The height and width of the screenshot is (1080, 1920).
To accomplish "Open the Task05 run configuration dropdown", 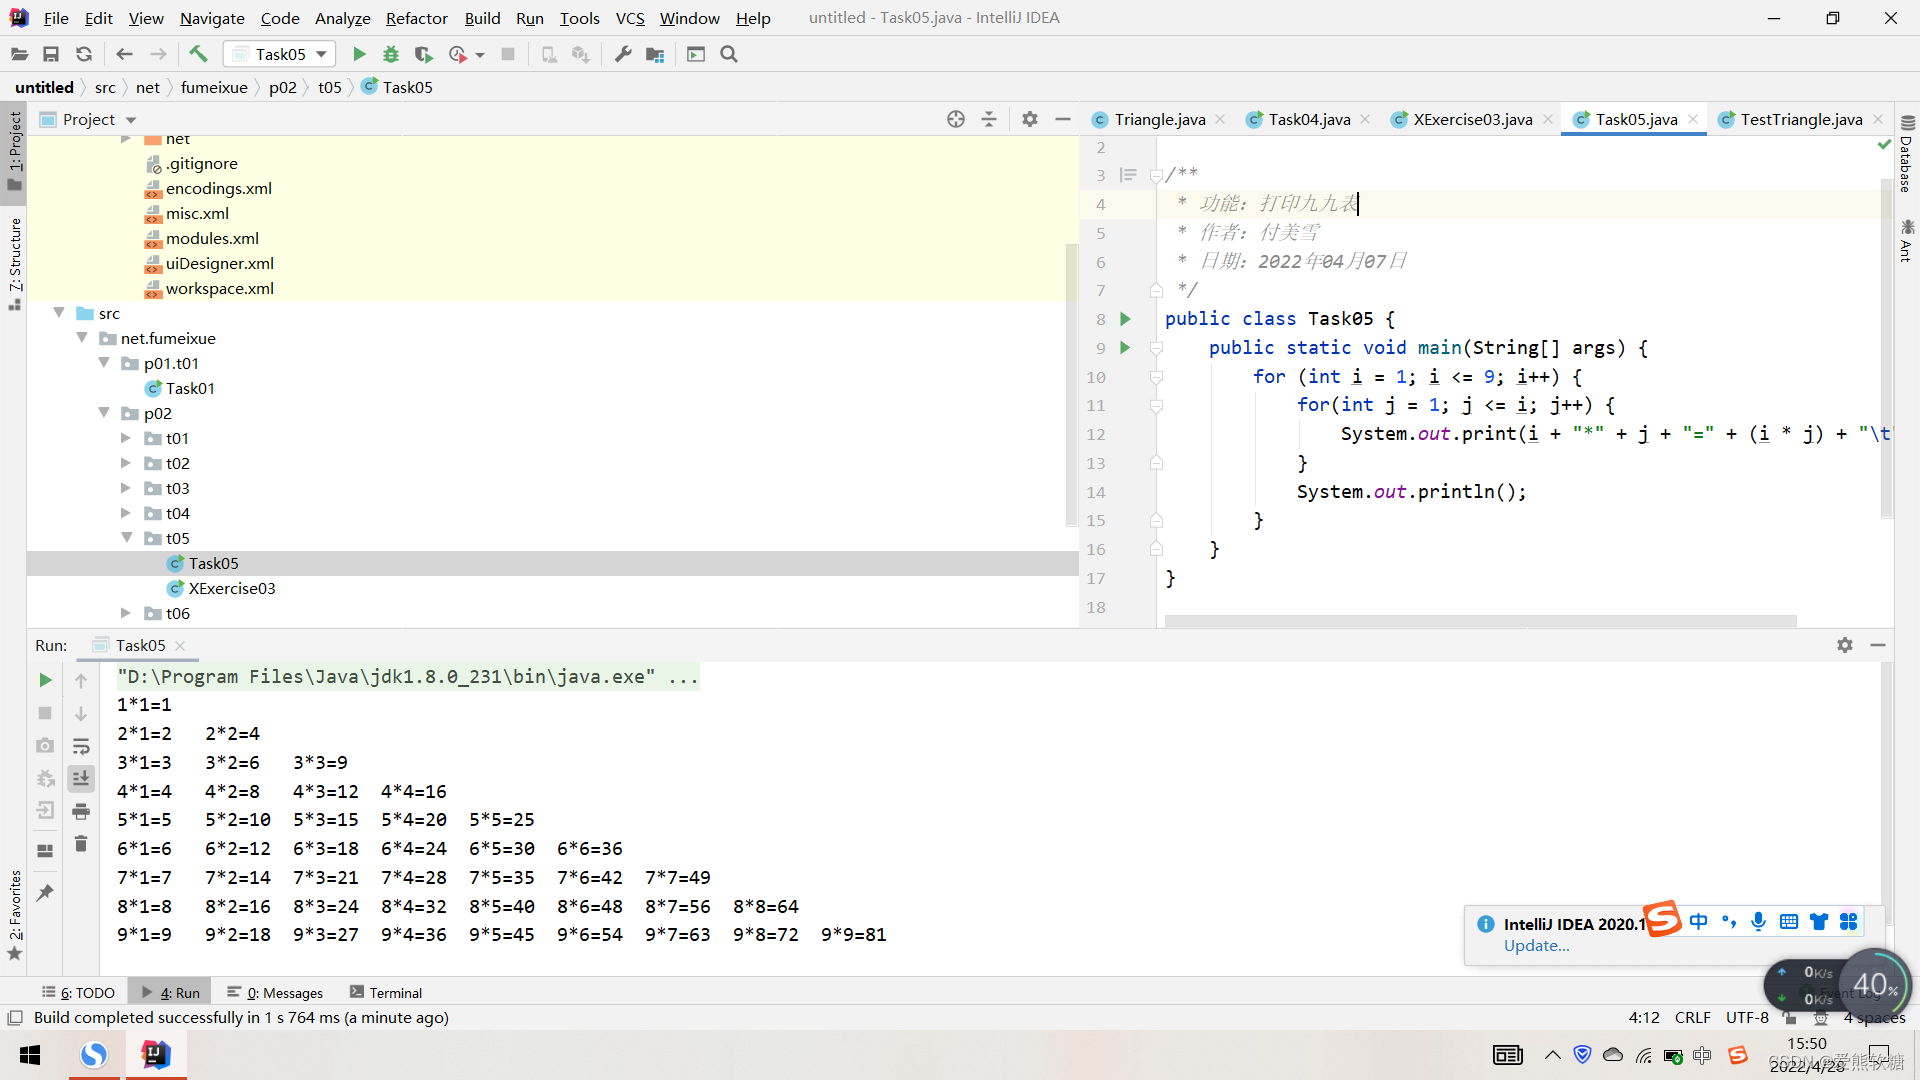I will [280, 54].
